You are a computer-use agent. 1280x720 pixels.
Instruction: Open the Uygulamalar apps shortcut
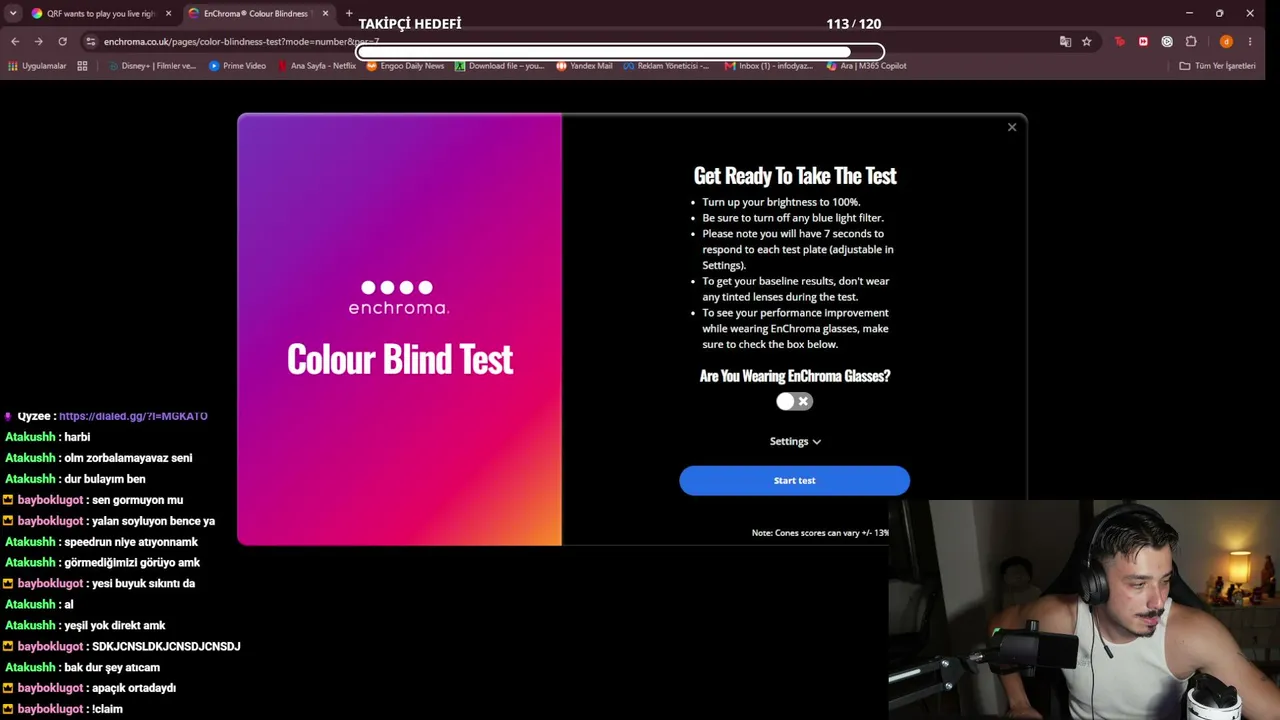click(x=37, y=66)
